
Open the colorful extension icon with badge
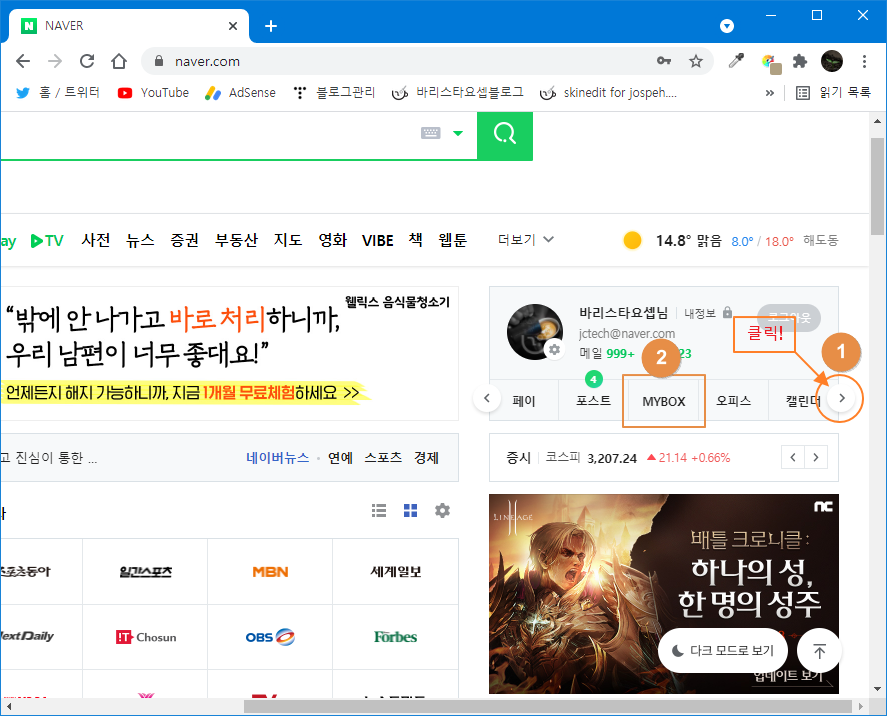point(770,62)
